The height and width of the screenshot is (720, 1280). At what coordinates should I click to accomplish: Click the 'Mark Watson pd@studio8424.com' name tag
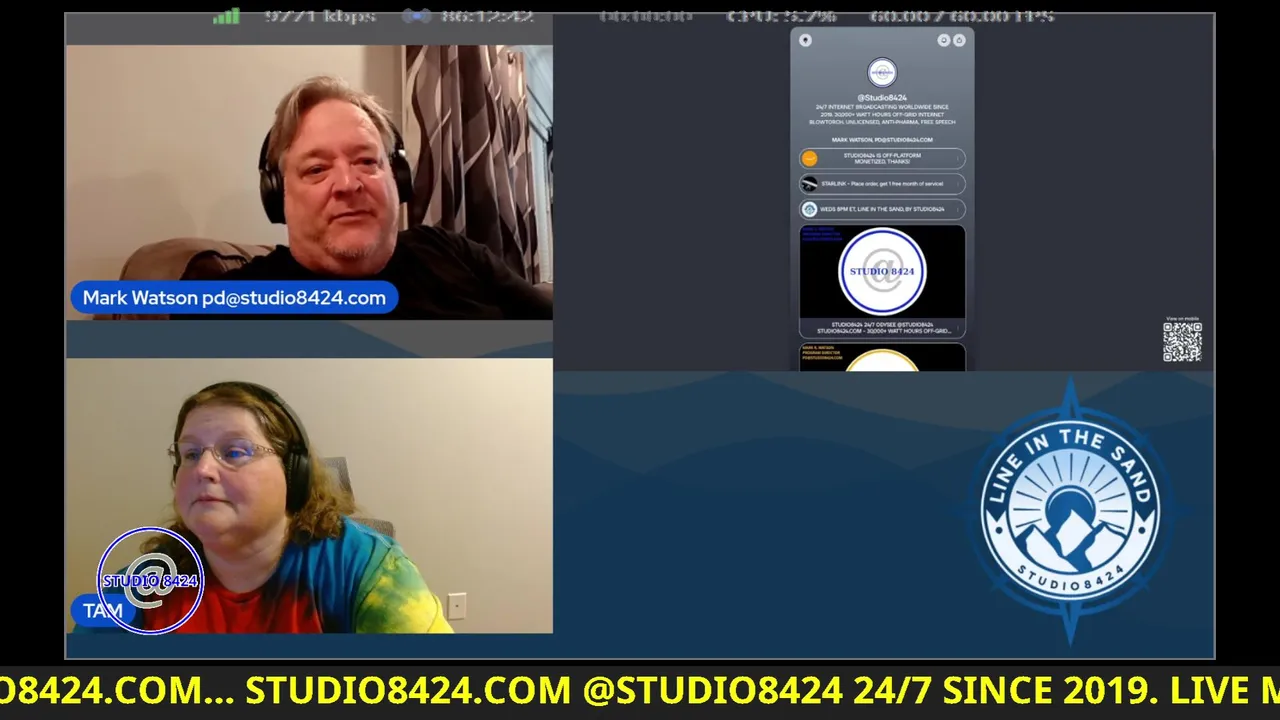[234, 298]
